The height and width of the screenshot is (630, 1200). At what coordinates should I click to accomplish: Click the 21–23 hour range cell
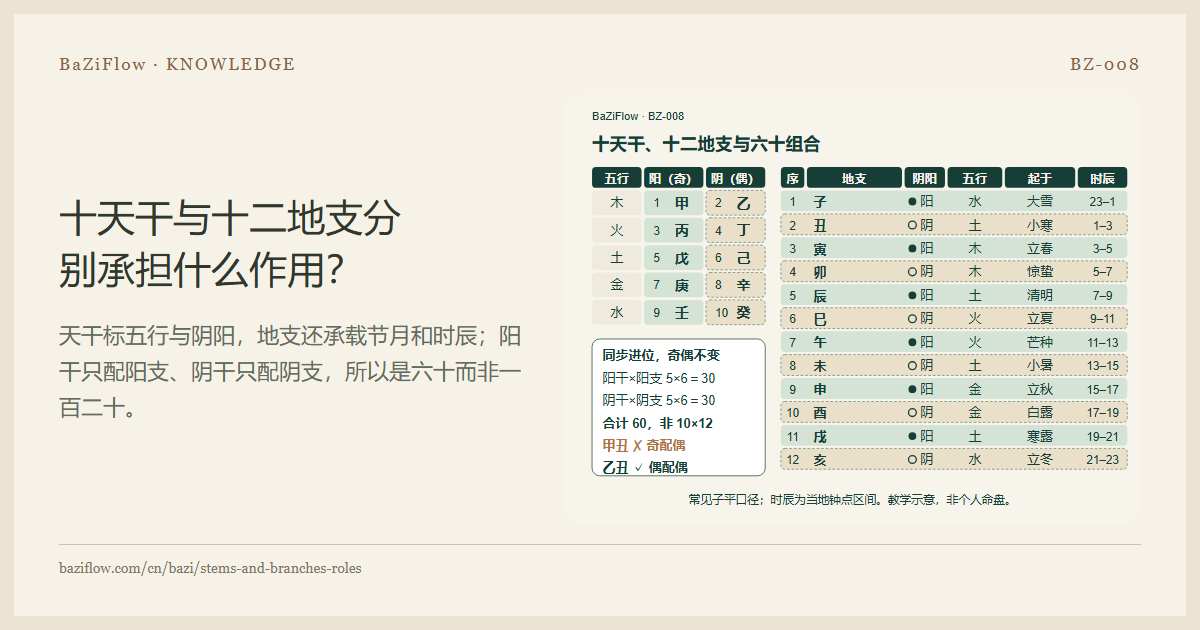pyautogui.click(x=1102, y=459)
